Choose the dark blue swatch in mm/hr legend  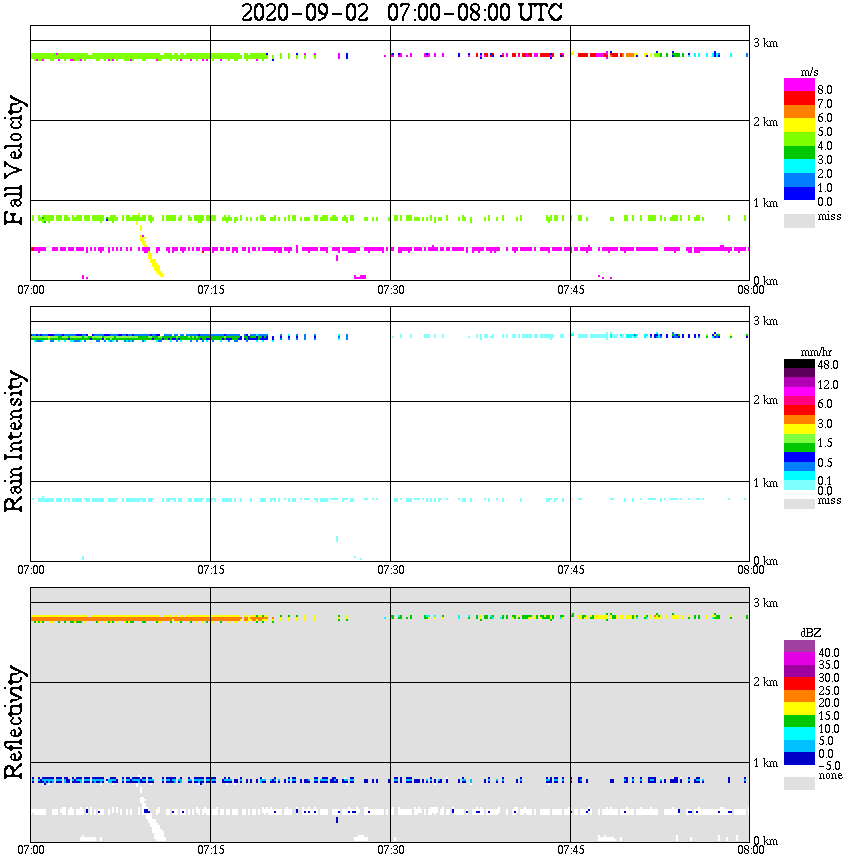tap(799, 457)
